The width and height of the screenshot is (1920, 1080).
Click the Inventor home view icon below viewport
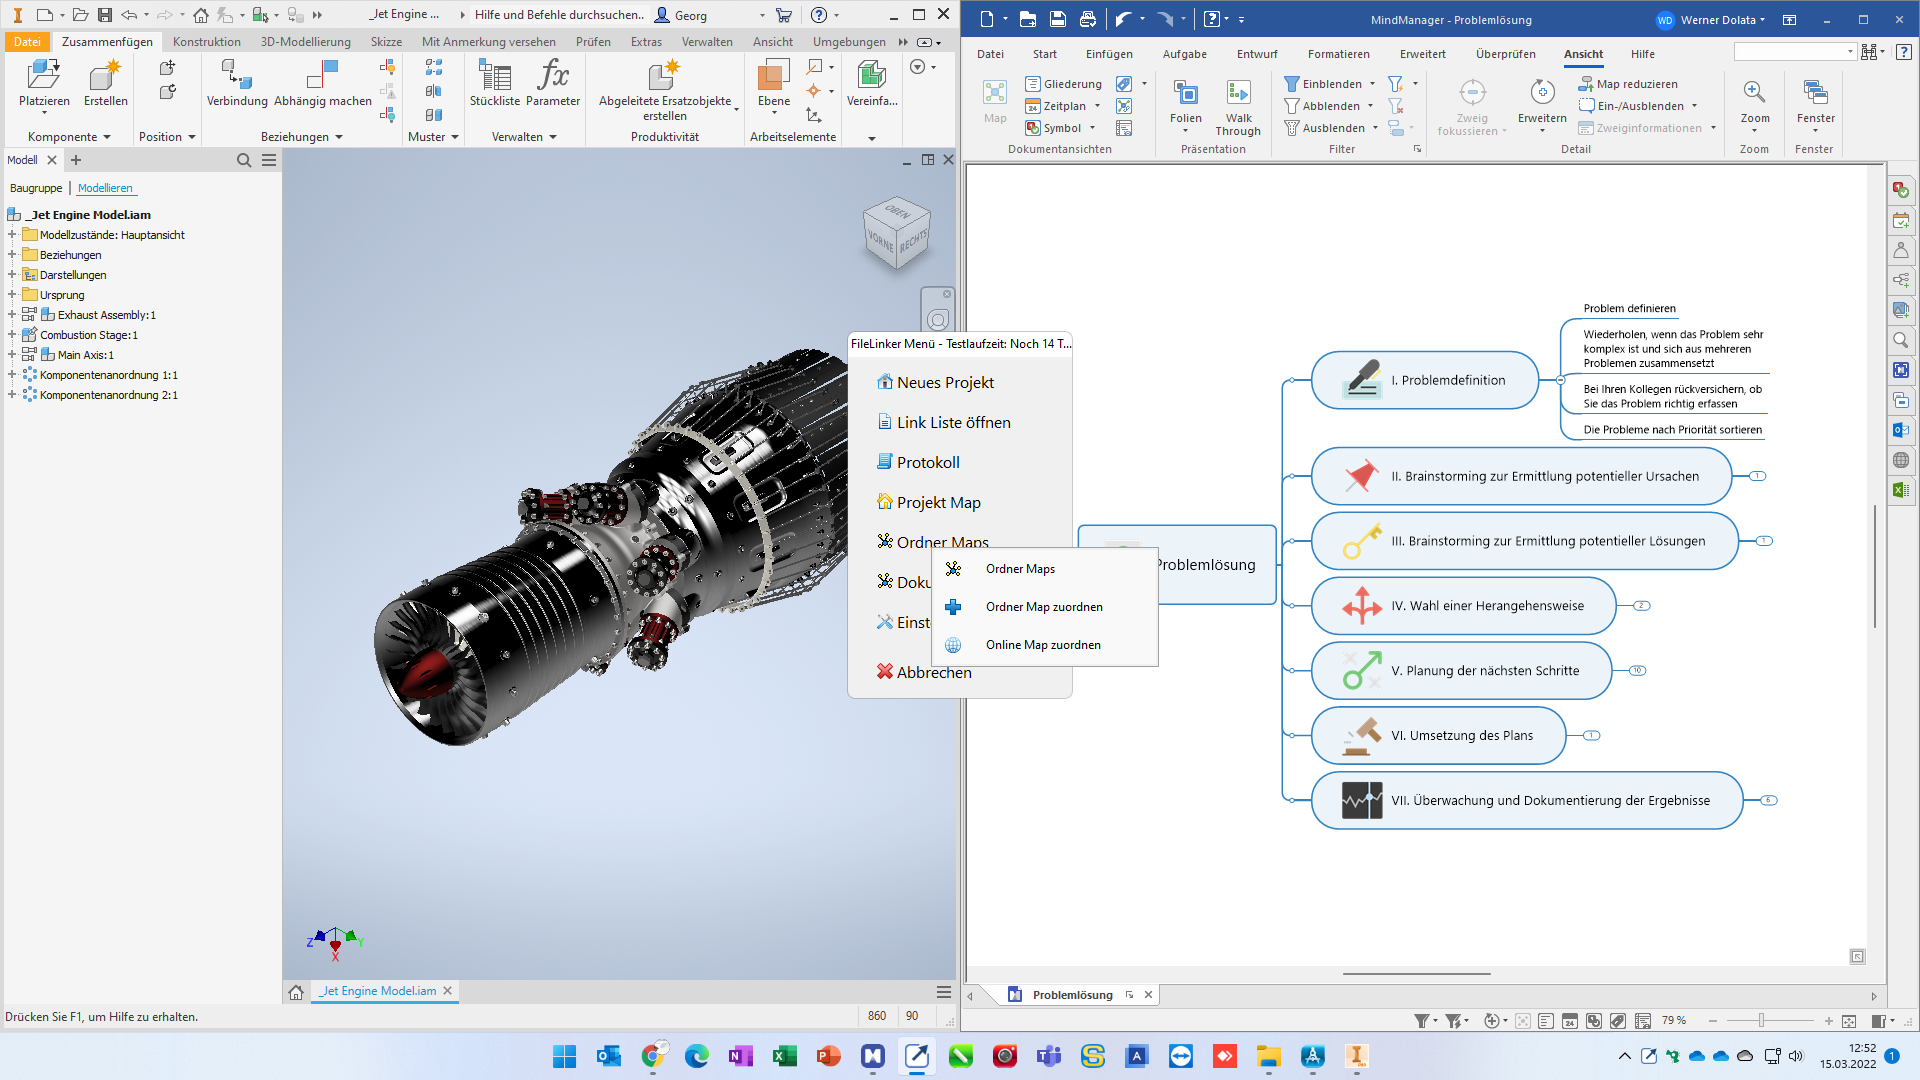296,992
